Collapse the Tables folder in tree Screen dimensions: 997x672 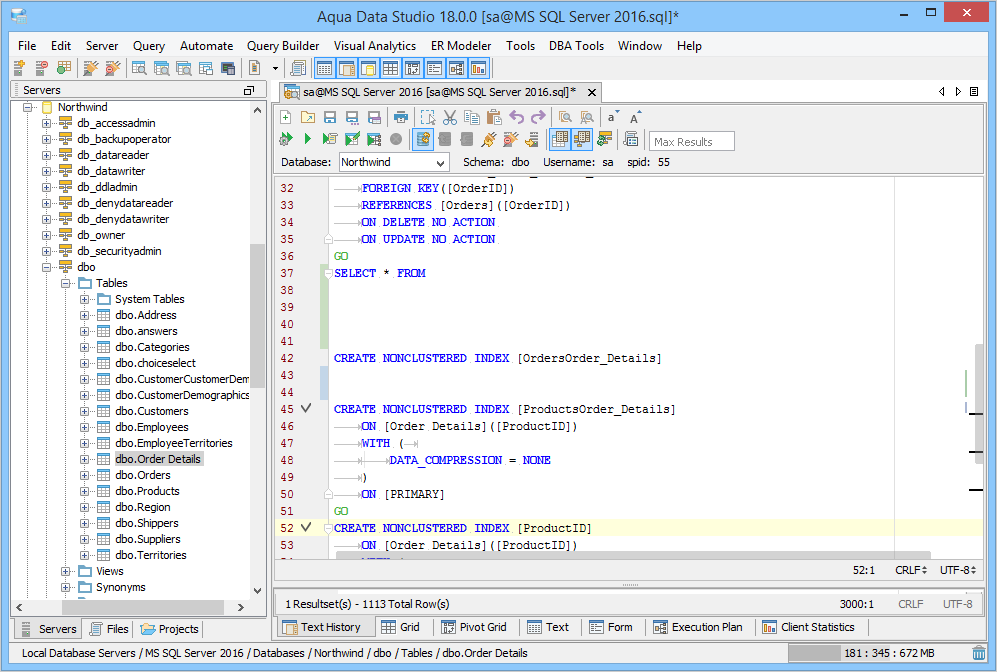66,283
